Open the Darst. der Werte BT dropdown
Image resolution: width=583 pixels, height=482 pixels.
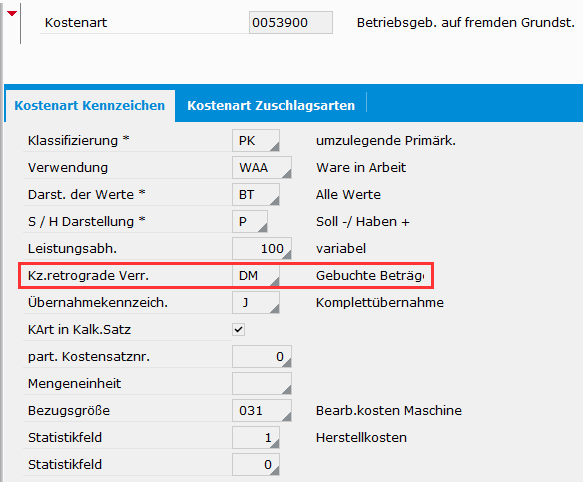click(256, 195)
